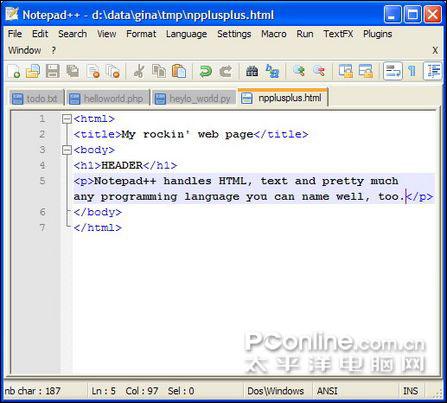447x403 pixels.
Task: Toggle the Show indent guide icon
Action: (433, 71)
